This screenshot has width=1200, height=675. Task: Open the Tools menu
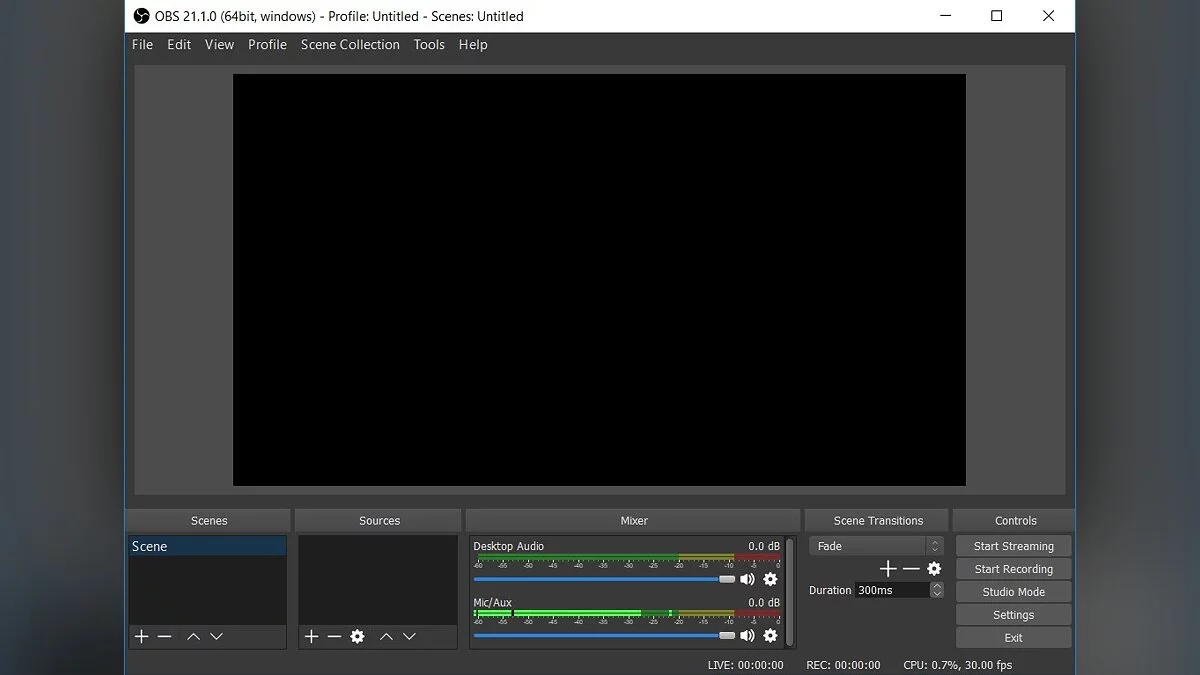click(429, 45)
